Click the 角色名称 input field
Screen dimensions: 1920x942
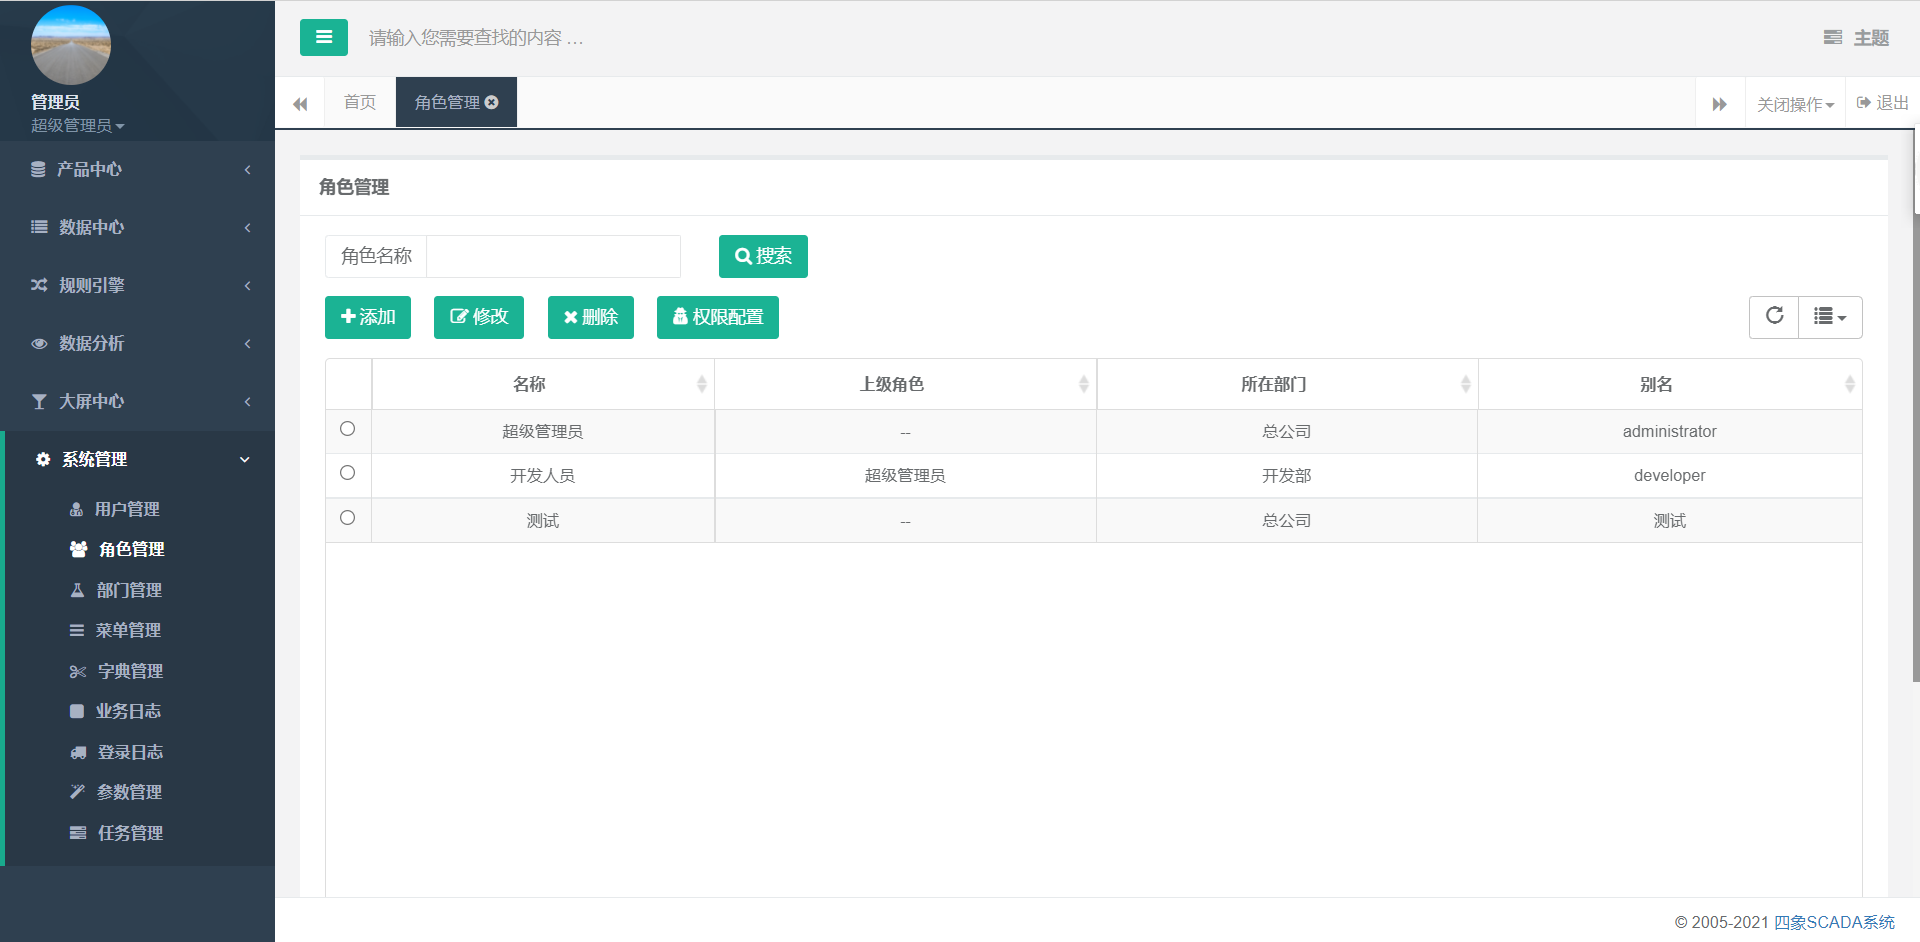click(553, 256)
